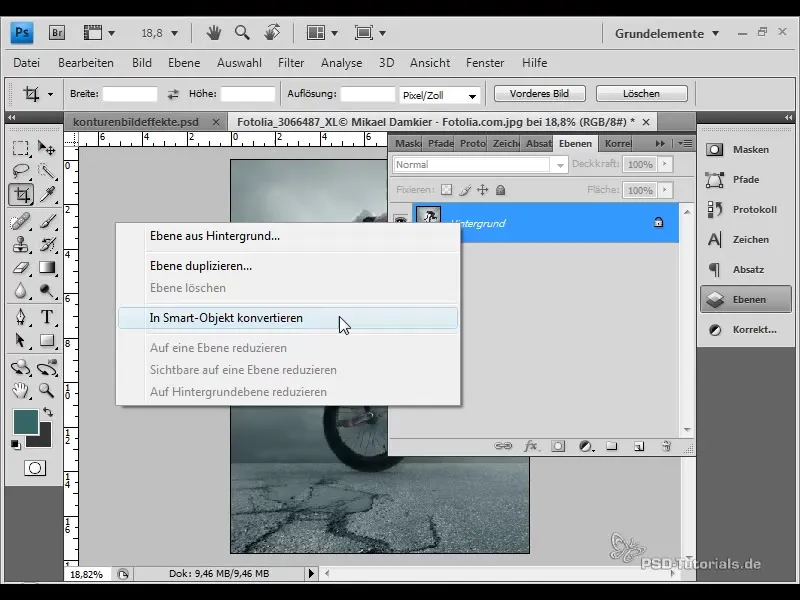Select the Hand tool in the toolbox
Viewport: 800px width, 600px height.
(x=21, y=391)
